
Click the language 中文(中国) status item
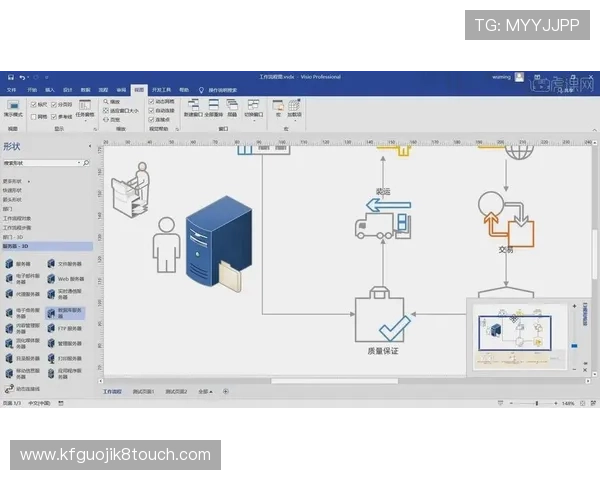[x=39, y=403]
